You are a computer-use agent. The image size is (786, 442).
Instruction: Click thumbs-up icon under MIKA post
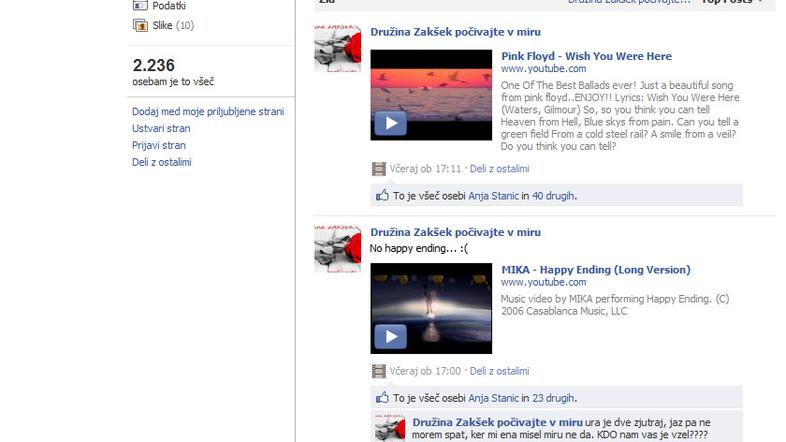click(x=381, y=398)
